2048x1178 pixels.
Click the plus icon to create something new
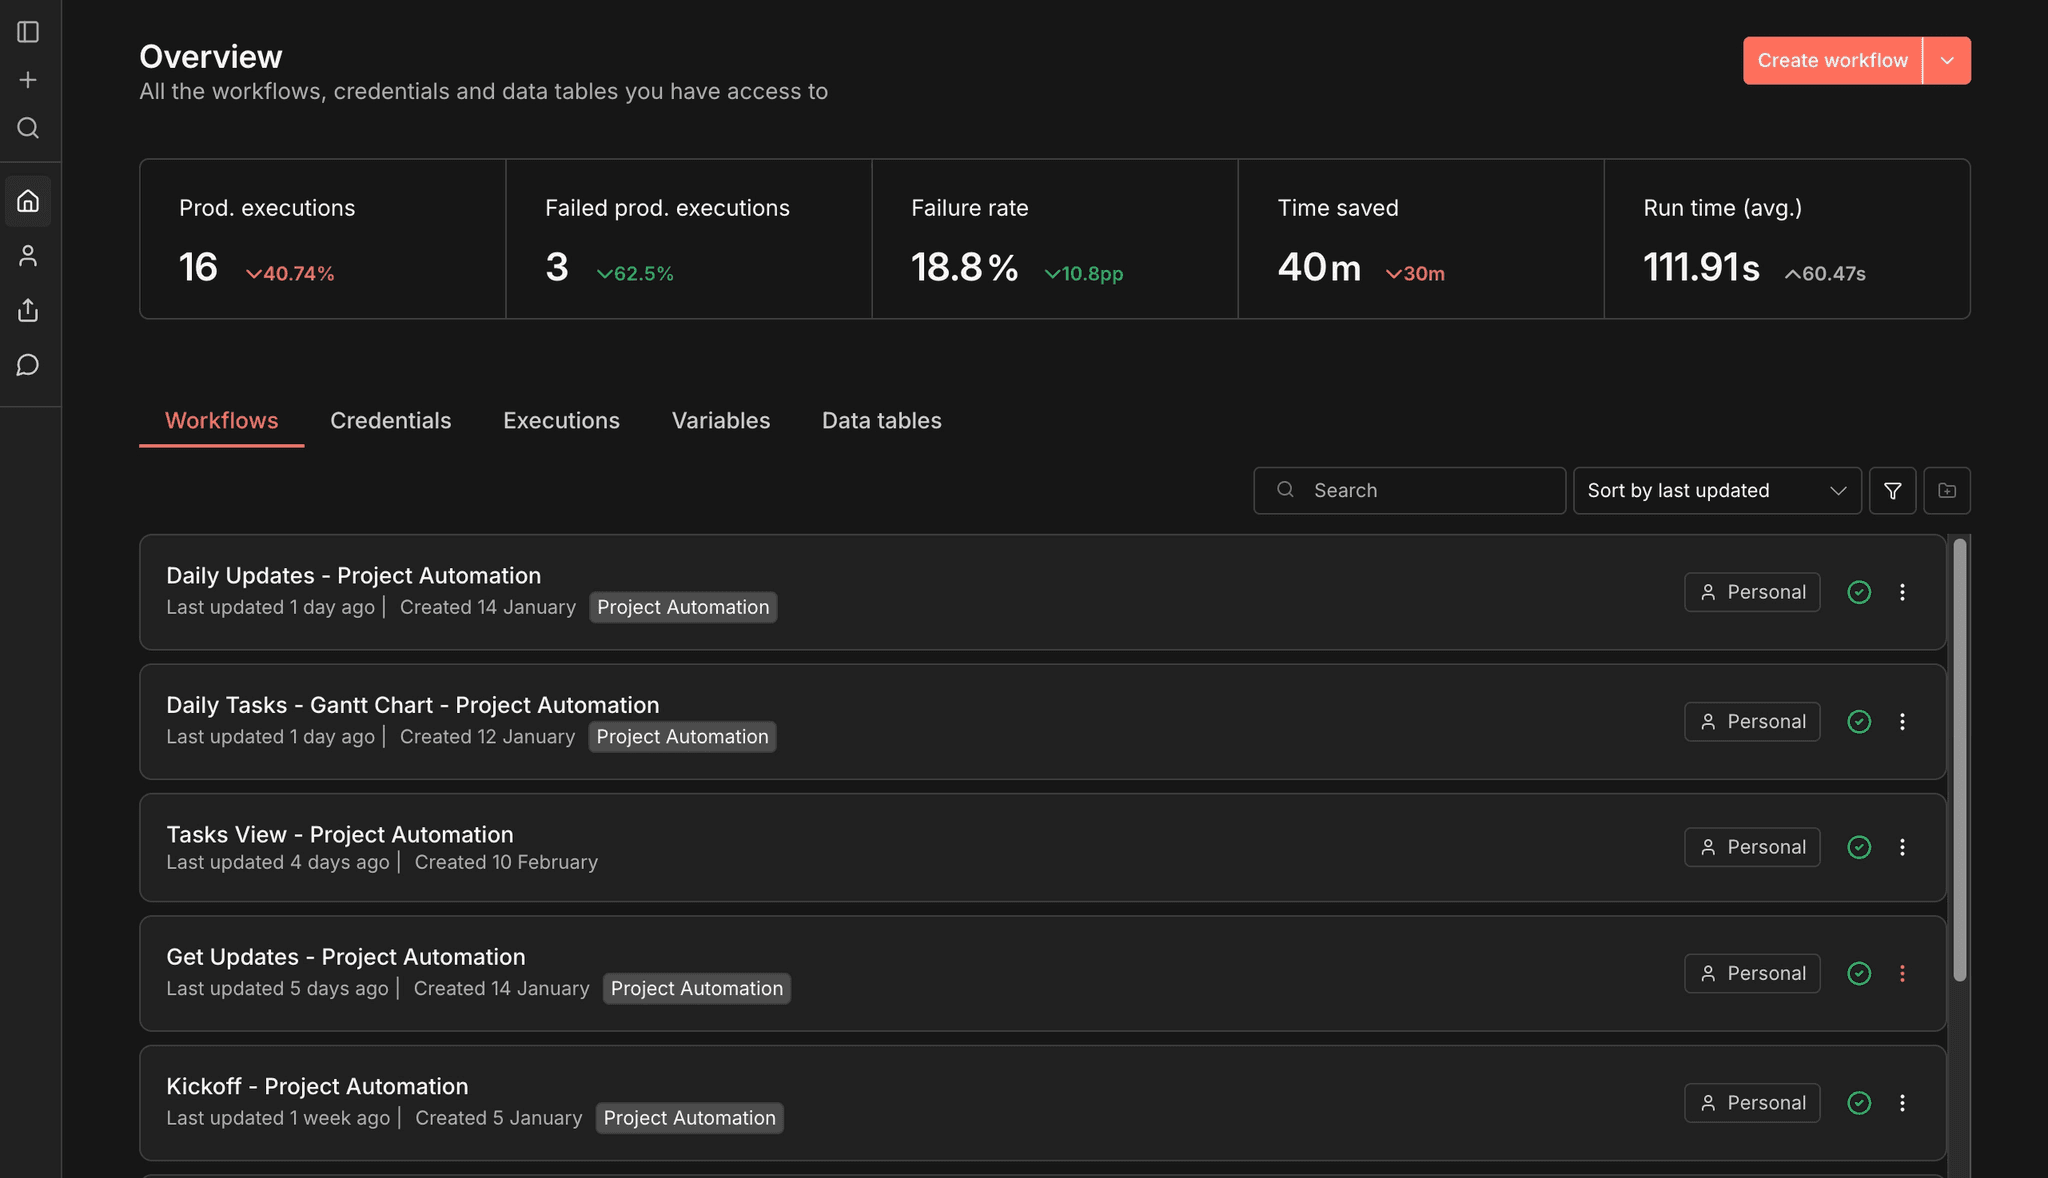pos(28,79)
